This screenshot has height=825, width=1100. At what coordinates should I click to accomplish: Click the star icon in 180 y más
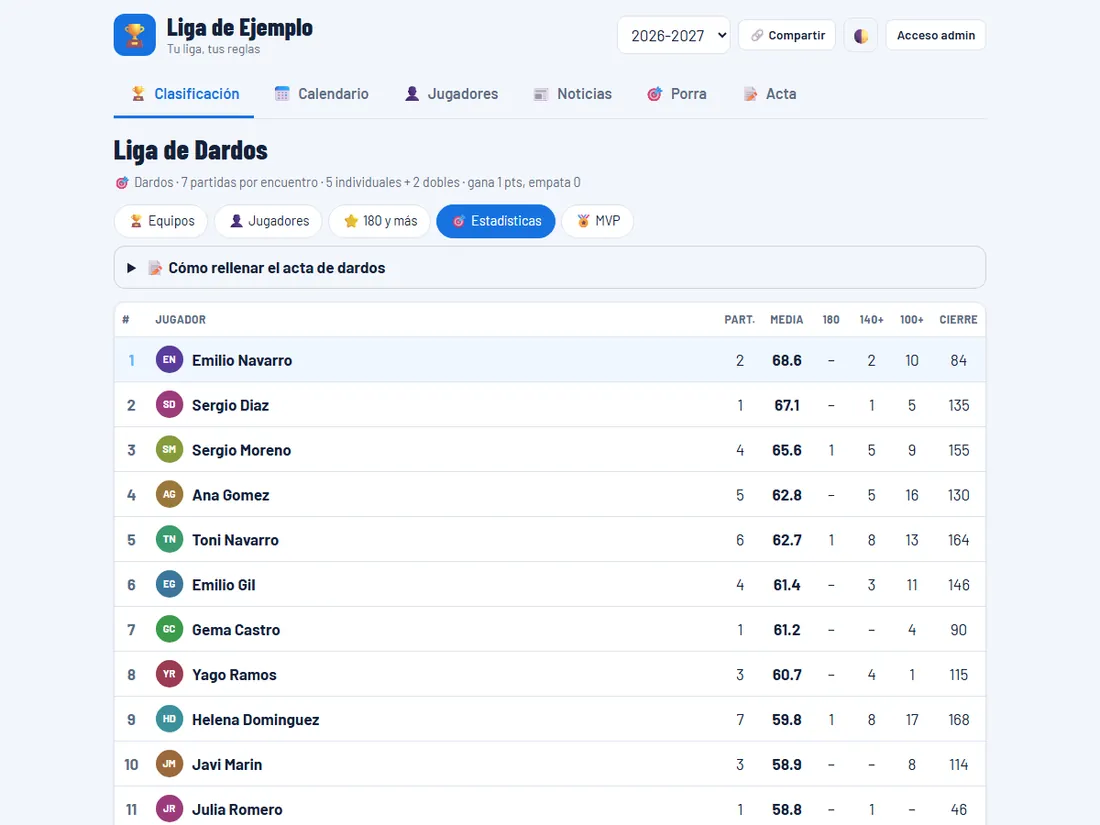coord(351,221)
